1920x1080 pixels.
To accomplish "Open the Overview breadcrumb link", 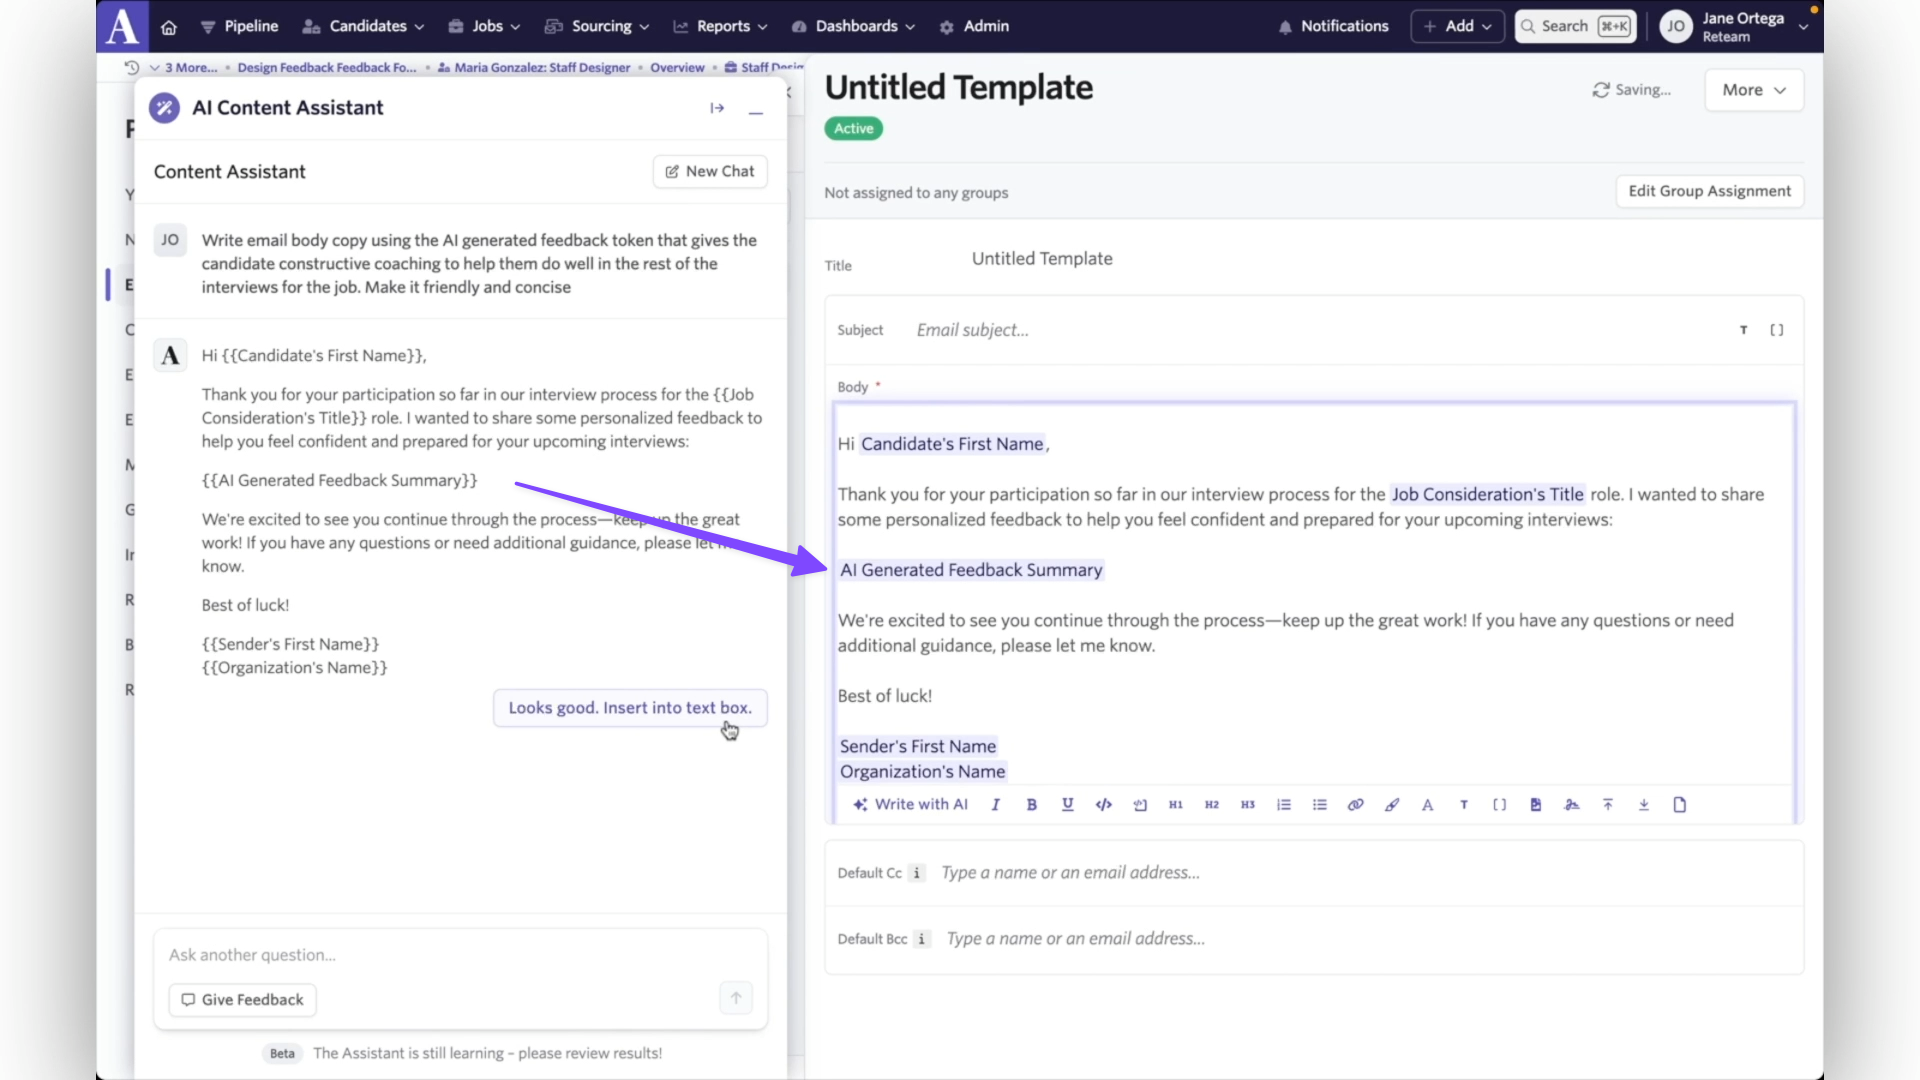I will point(677,68).
